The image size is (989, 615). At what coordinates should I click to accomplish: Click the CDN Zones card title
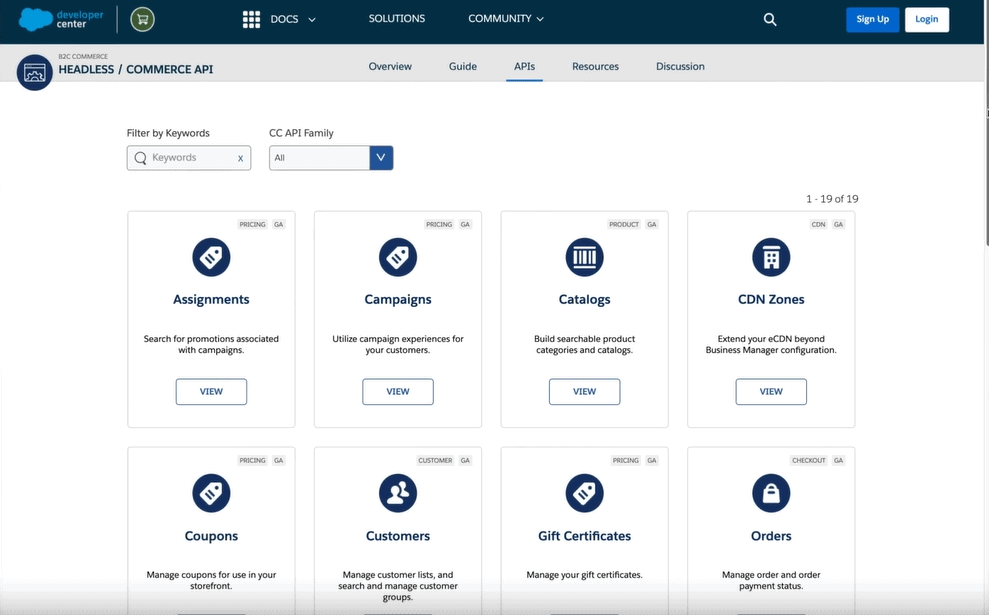point(771,300)
